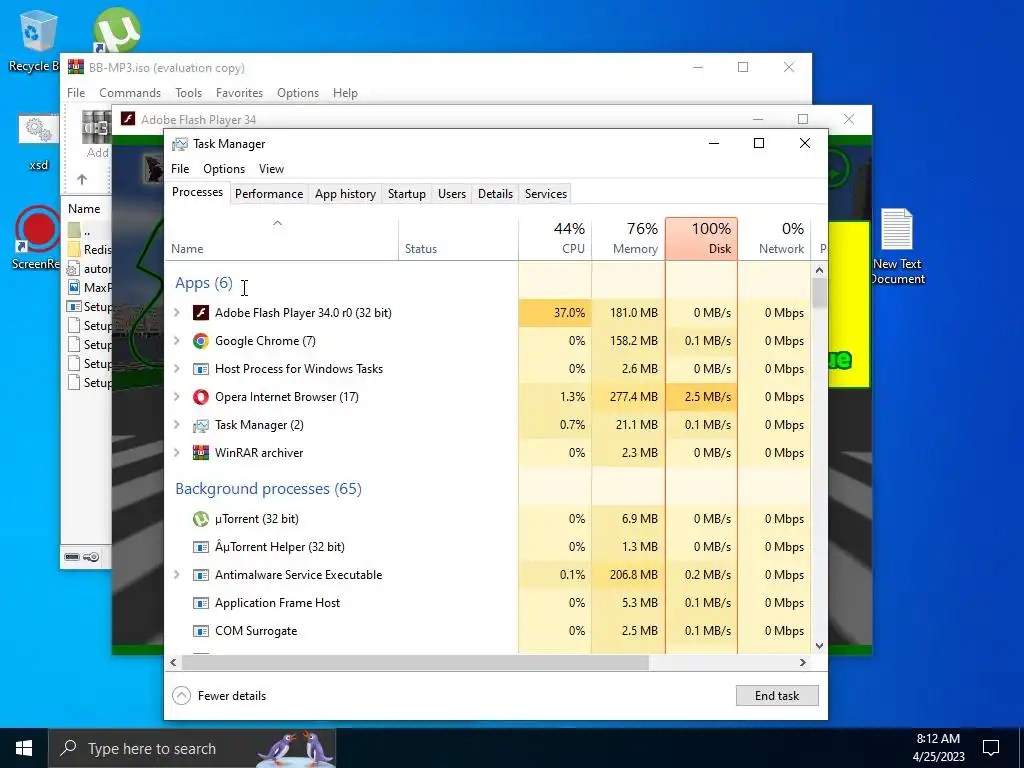Screen dimensions: 1024x768
Task: Click the µTorrent (32 bit) process icon
Action: (200, 519)
